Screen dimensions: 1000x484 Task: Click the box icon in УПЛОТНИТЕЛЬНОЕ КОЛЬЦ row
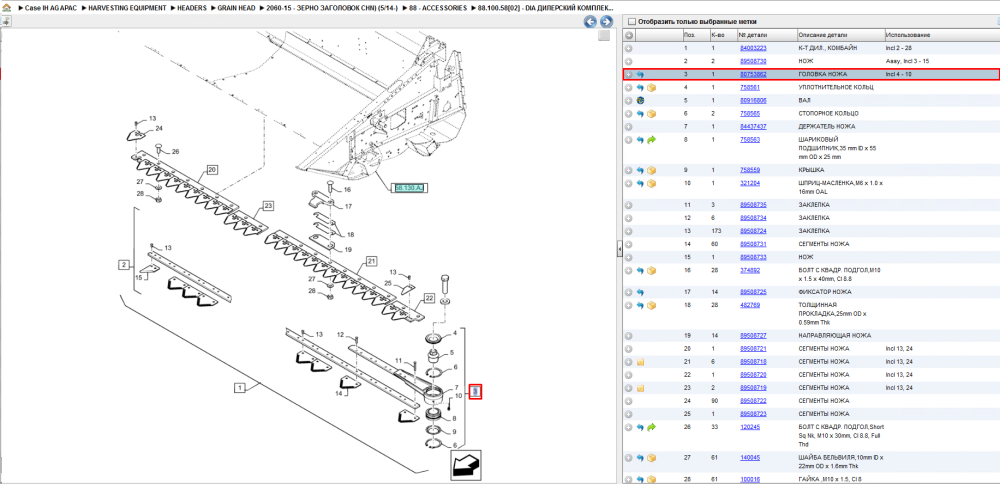[x=652, y=87]
